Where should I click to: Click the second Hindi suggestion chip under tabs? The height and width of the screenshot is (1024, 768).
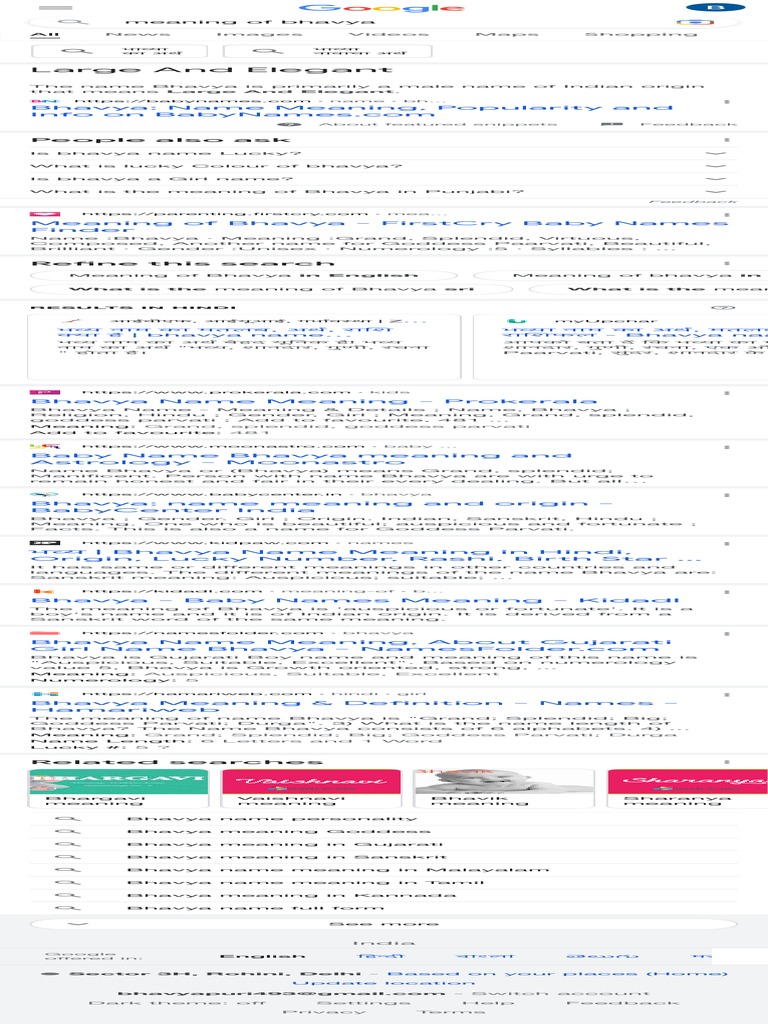click(x=327, y=51)
